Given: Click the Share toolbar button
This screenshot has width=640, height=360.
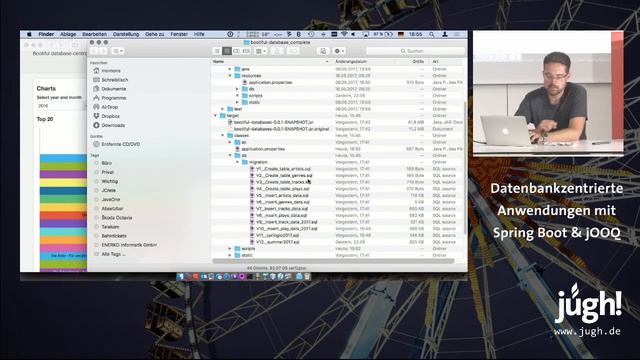Looking at the screenshot, I should [x=277, y=51].
